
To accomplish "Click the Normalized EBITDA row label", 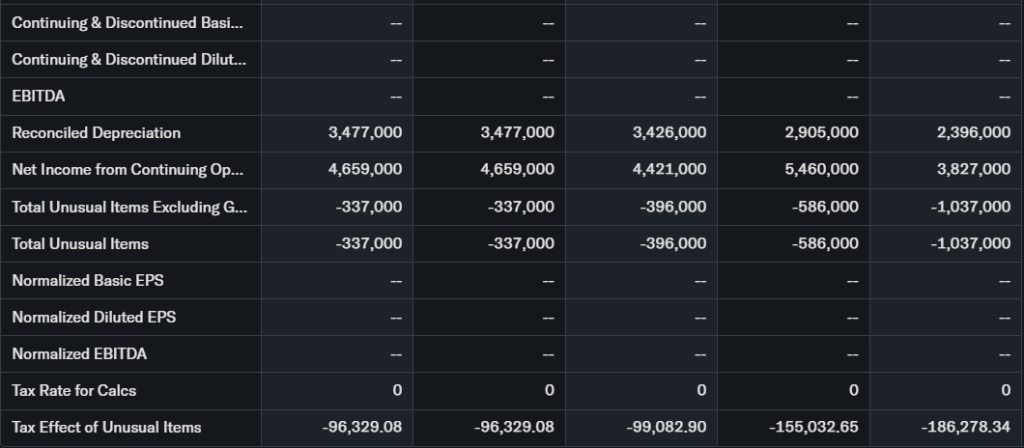I will [x=81, y=354].
